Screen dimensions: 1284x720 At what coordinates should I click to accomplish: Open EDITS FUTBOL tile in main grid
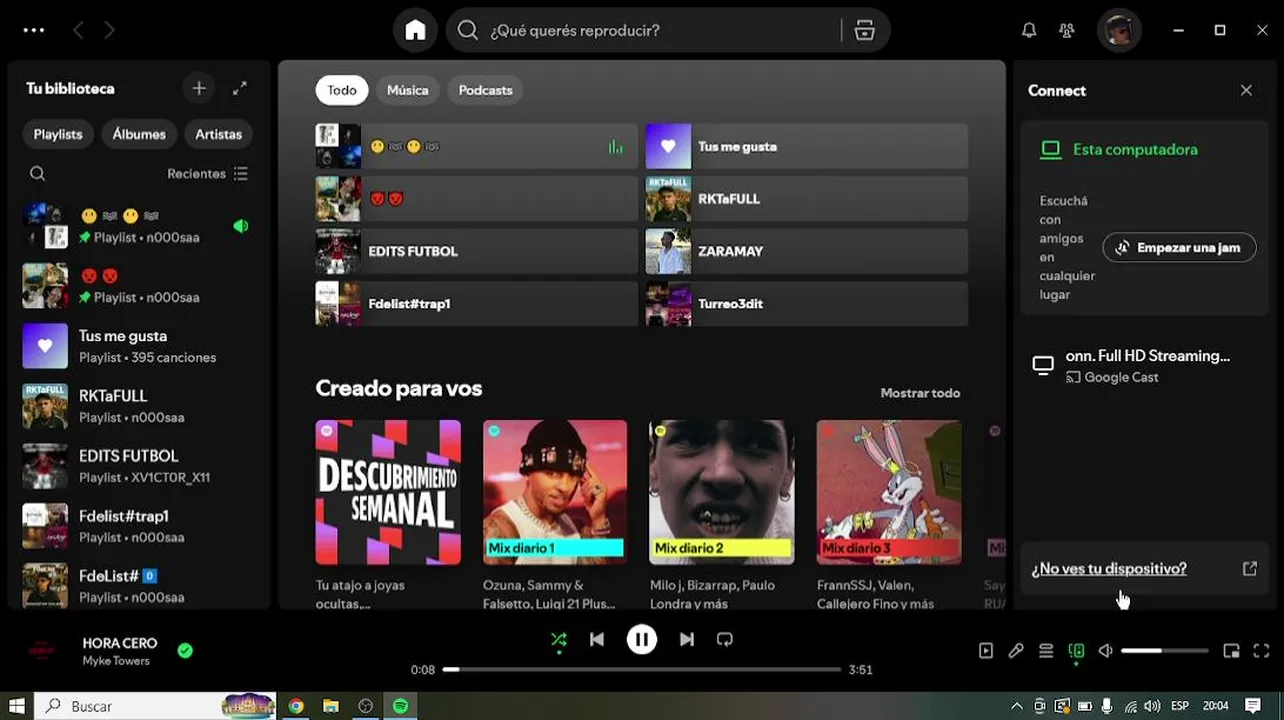[x=476, y=251]
